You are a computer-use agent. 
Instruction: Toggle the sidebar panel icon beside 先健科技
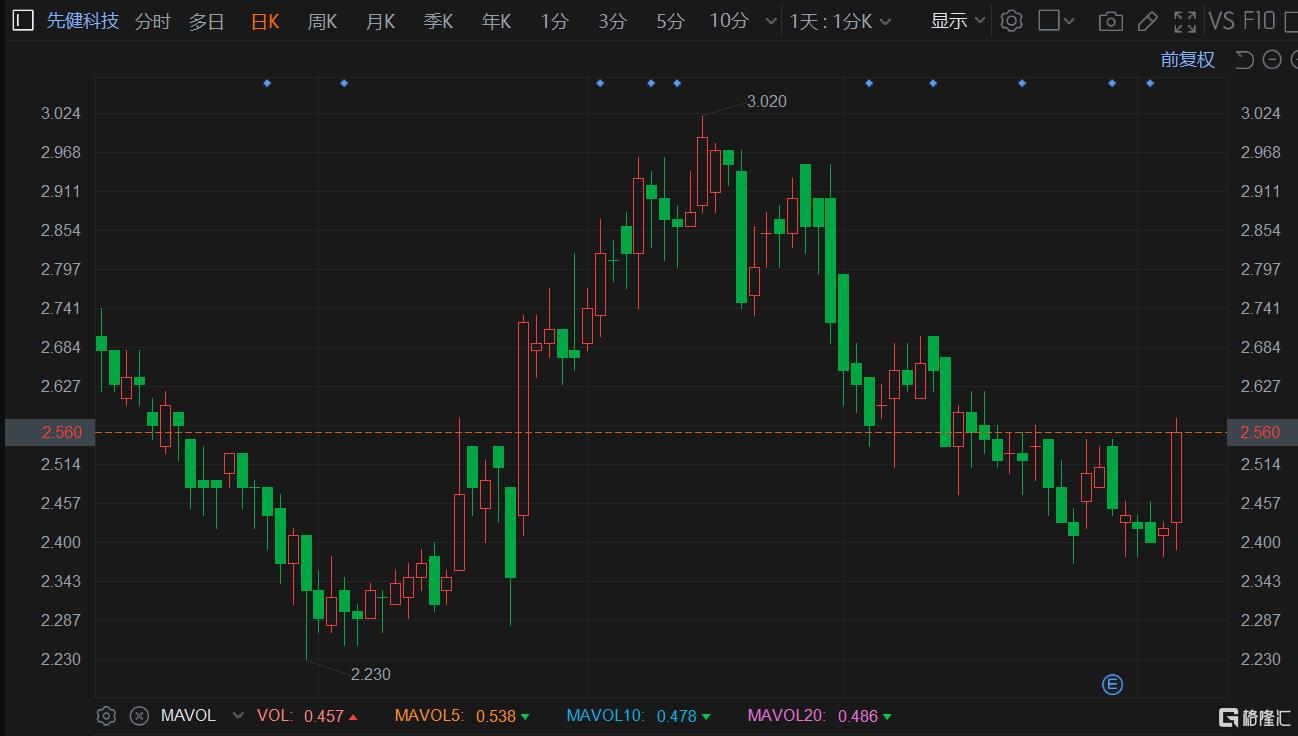pyautogui.click(x=22, y=21)
